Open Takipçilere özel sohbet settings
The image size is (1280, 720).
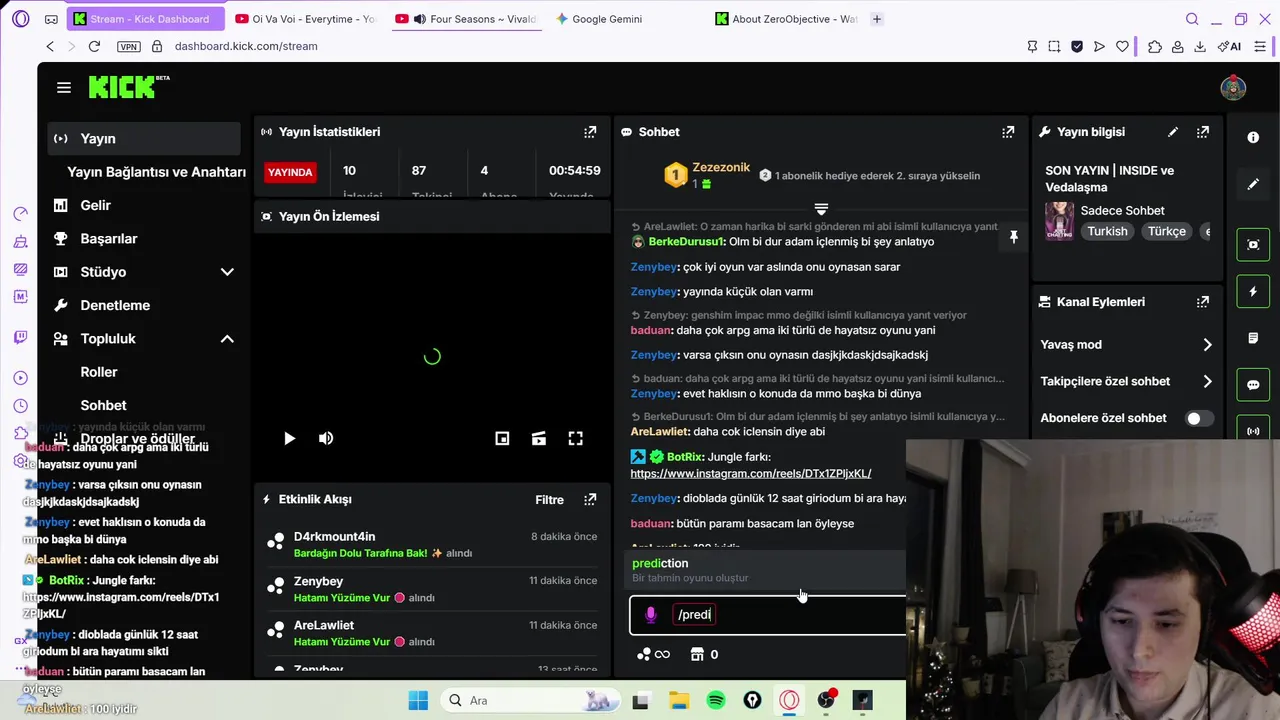[x=1126, y=381]
